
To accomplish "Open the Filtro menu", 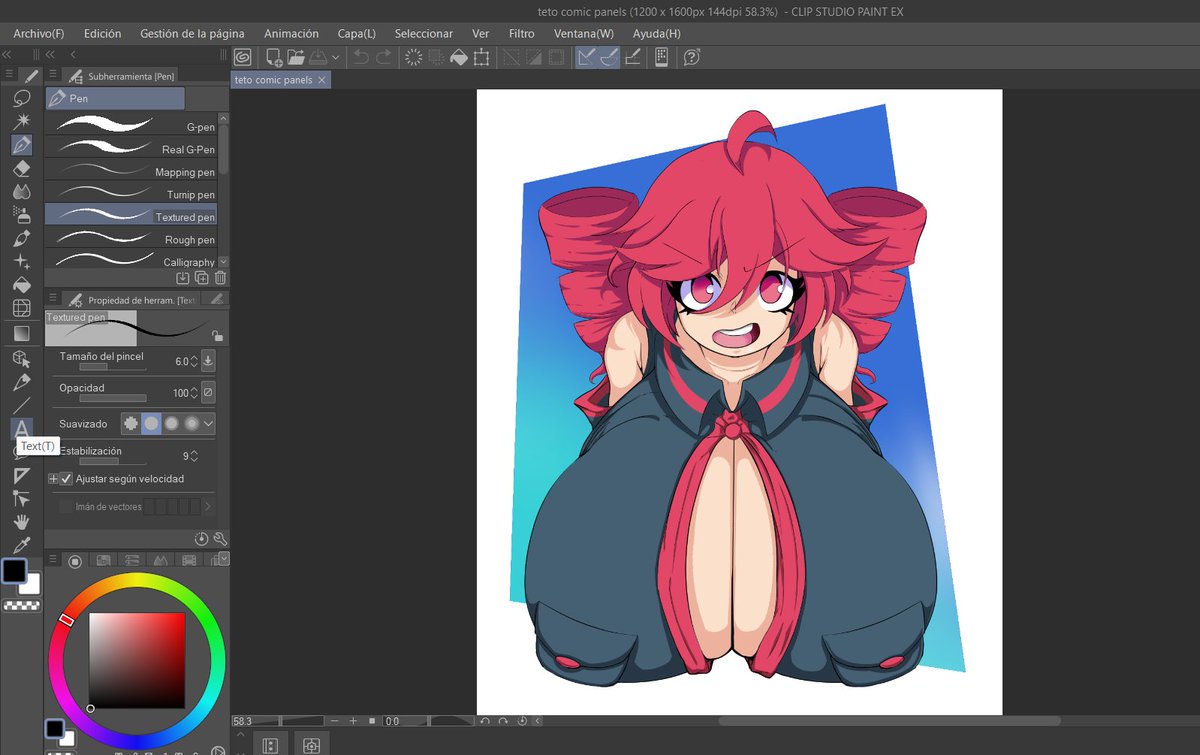I will point(521,33).
